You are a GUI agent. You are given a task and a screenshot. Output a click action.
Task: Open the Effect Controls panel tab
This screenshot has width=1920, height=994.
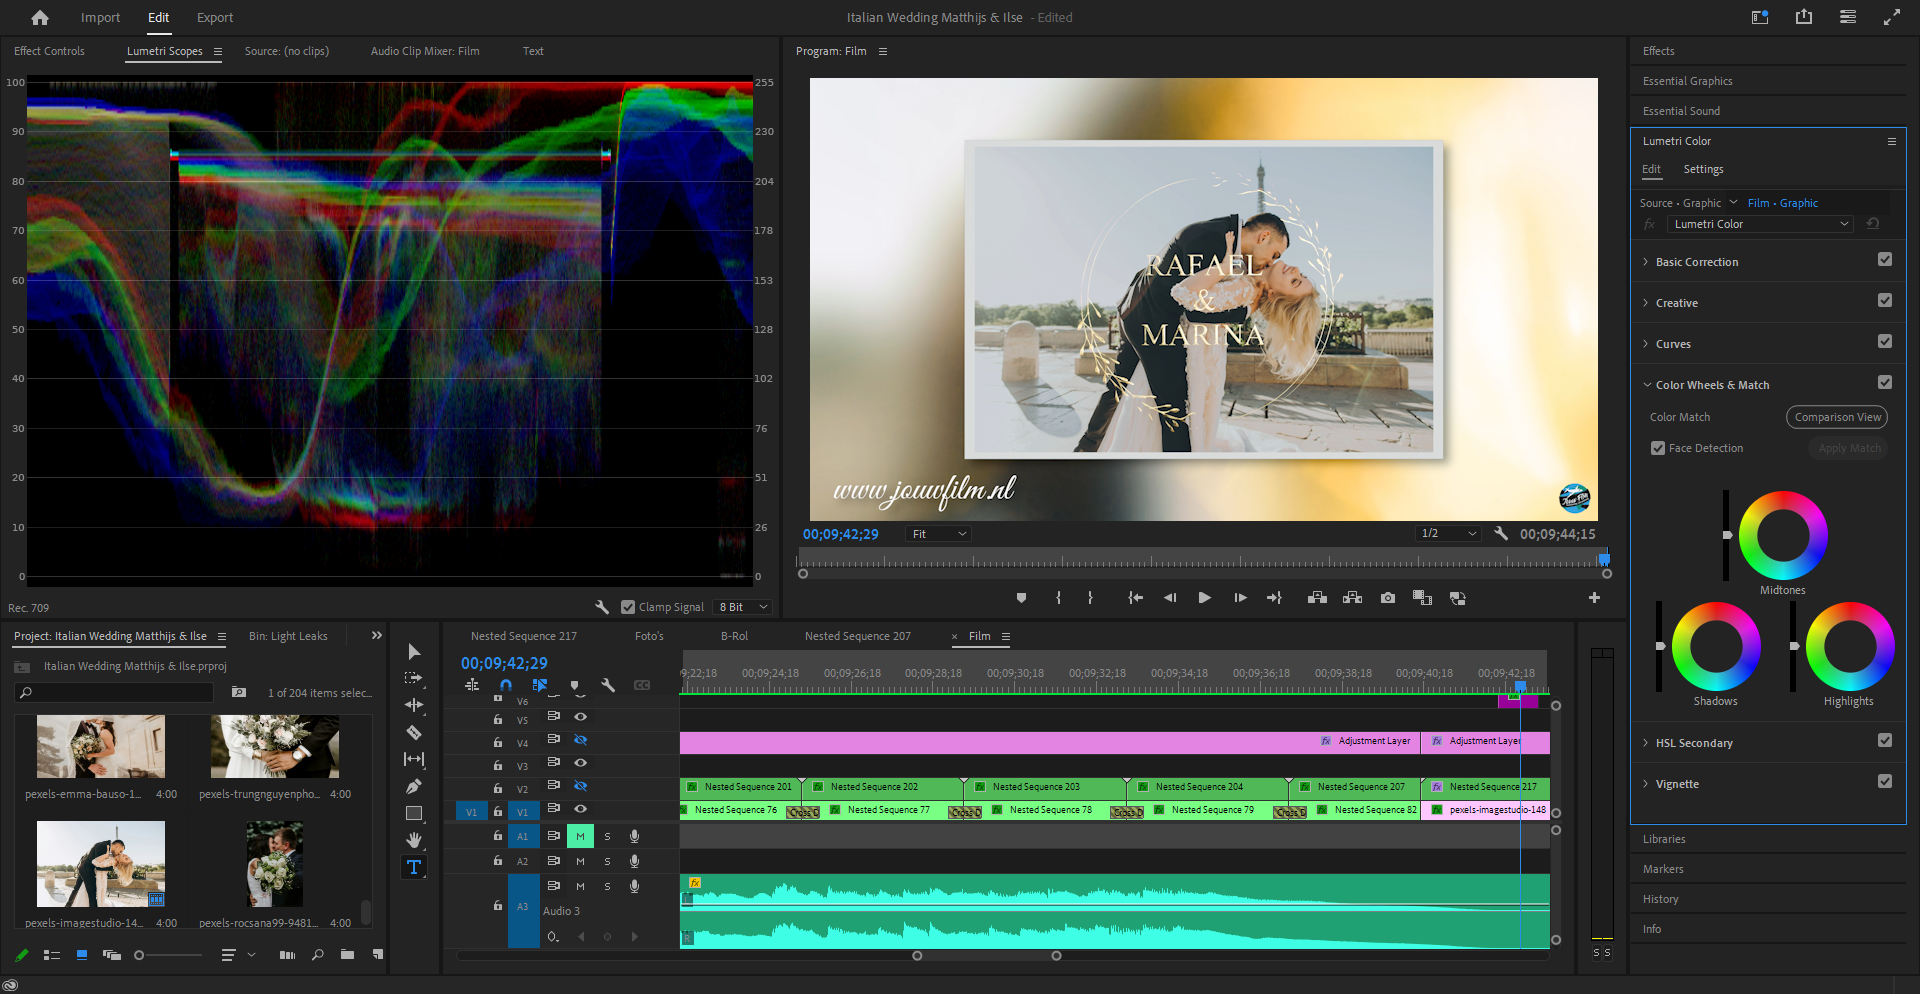tap(49, 51)
